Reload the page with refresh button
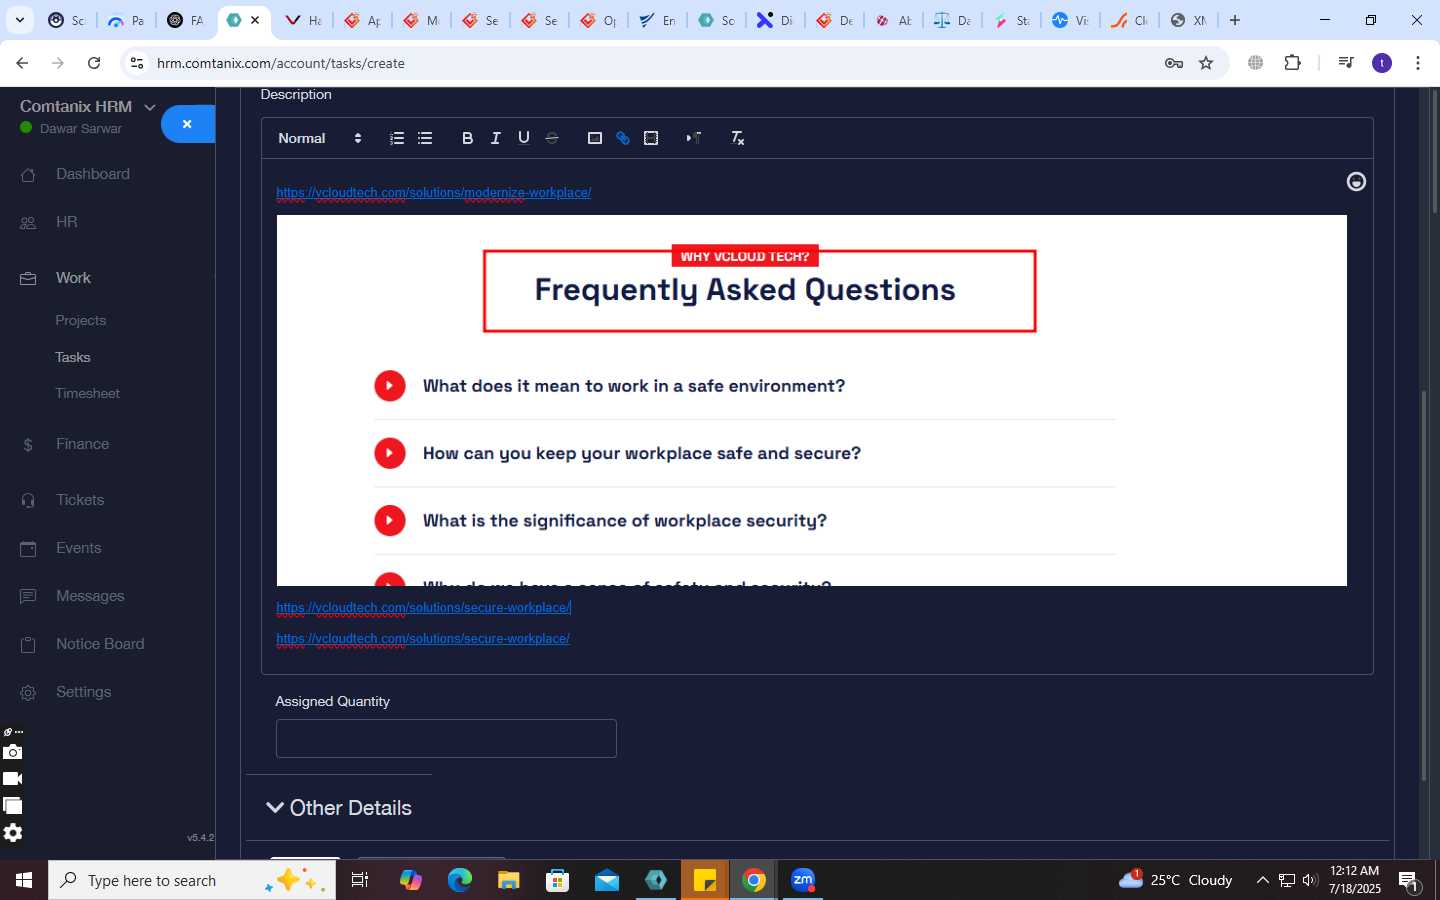 point(94,63)
